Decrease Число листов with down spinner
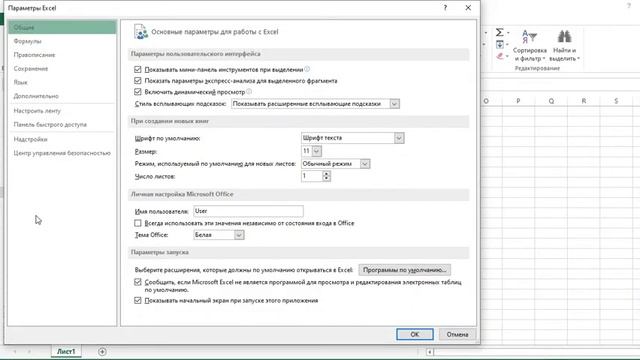Image resolution: width=640 pixels, height=360 pixels. tap(326, 178)
